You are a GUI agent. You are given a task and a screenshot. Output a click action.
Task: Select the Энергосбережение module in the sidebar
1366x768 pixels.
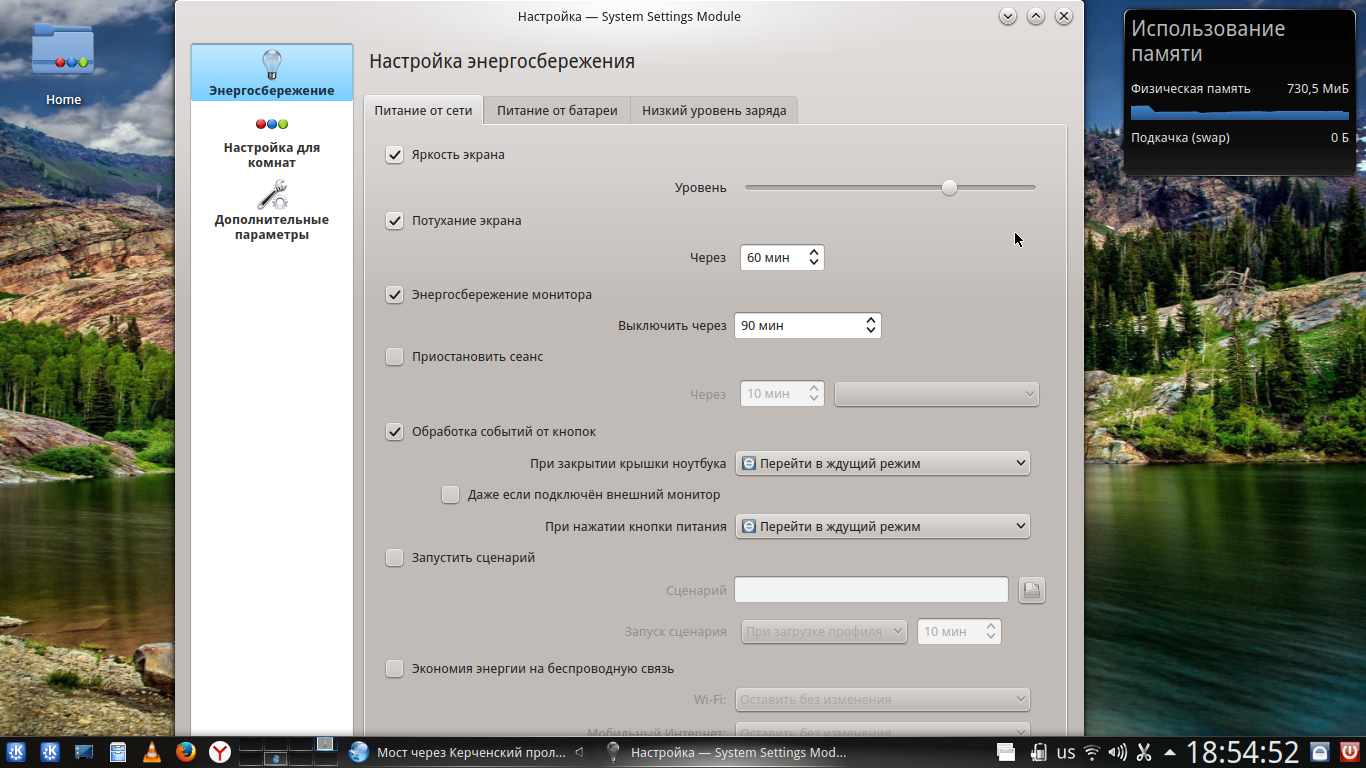[x=272, y=72]
